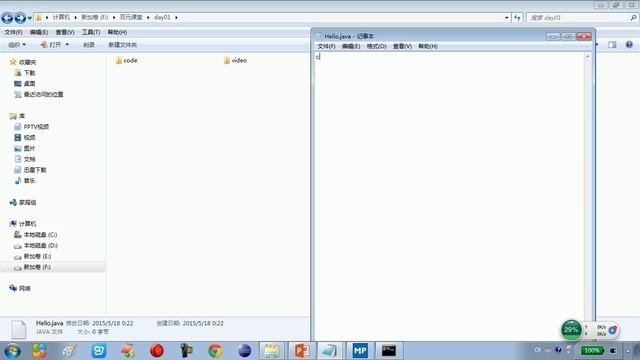This screenshot has height=360, width=640.
Task: Open the 文档 library
Action: [29, 159]
